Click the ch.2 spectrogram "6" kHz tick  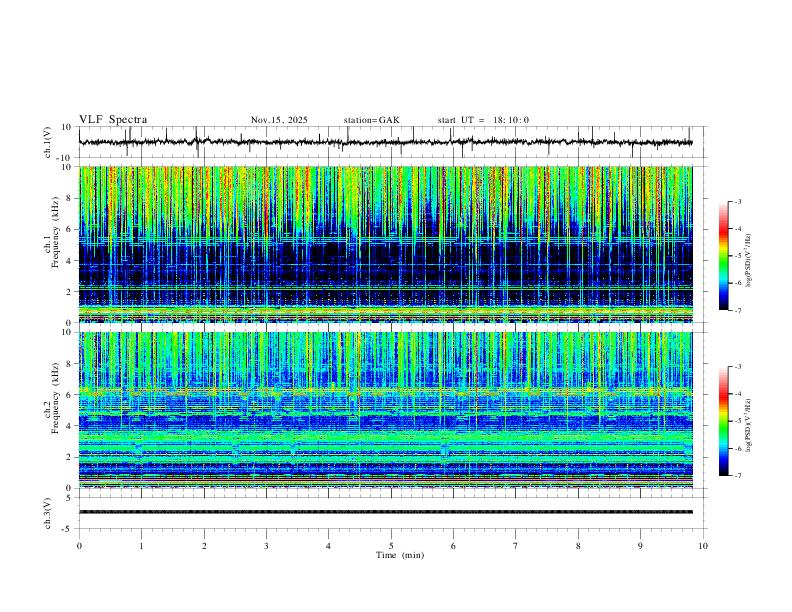(70, 395)
